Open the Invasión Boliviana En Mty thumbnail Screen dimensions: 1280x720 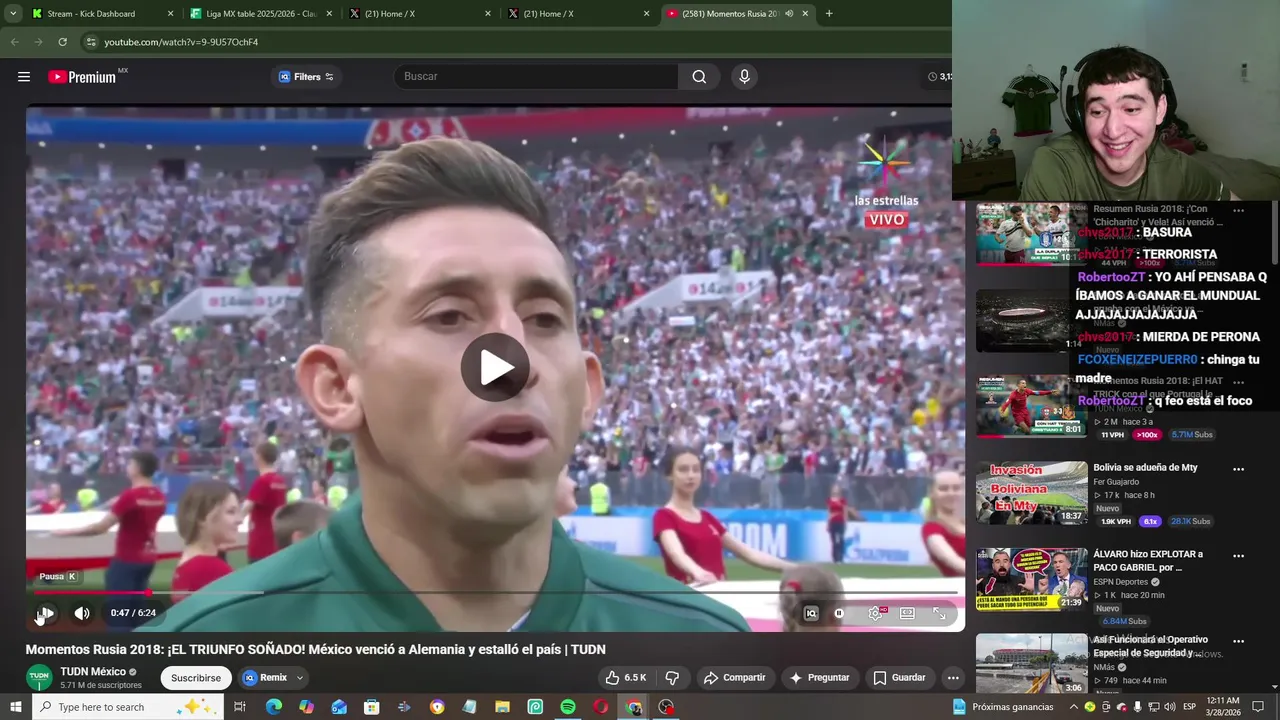point(1031,492)
